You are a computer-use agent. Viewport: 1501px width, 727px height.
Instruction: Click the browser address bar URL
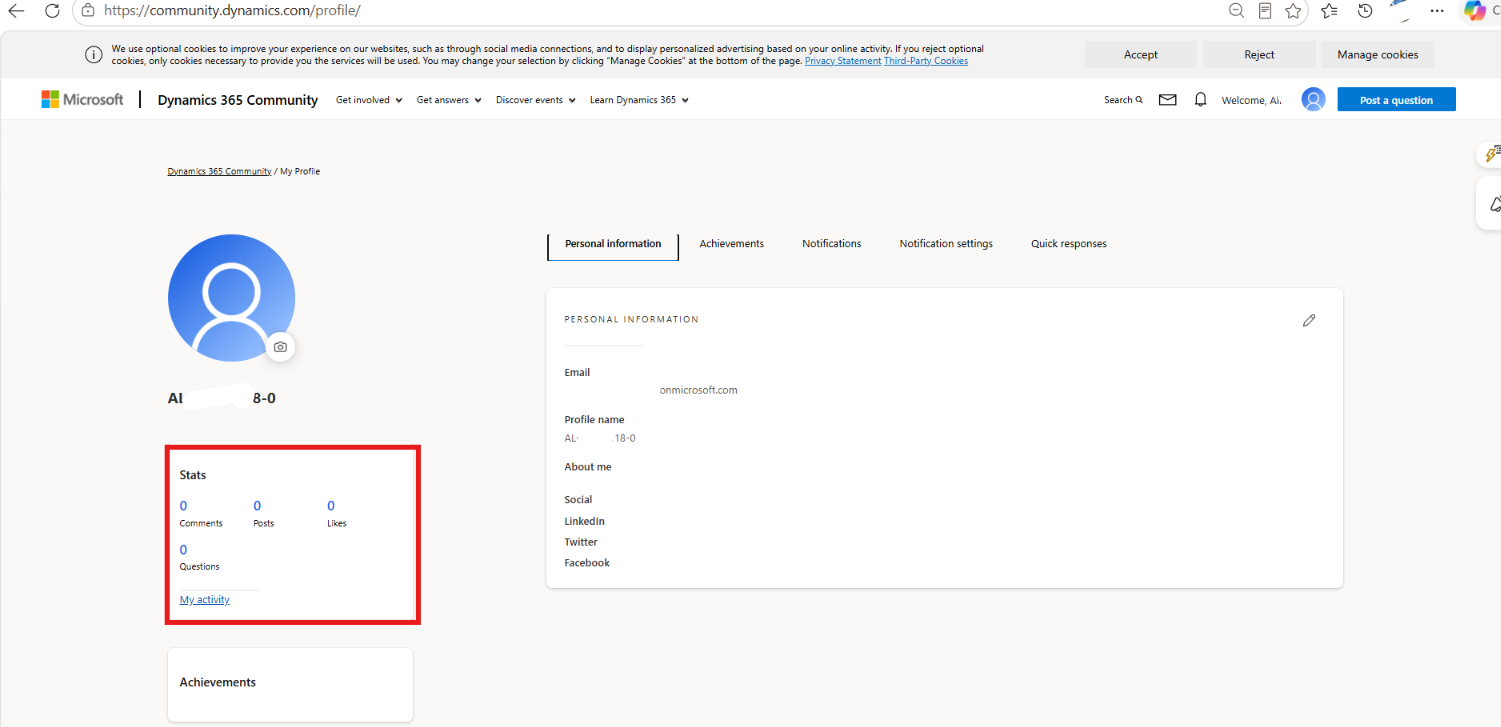click(x=232, y=10)
